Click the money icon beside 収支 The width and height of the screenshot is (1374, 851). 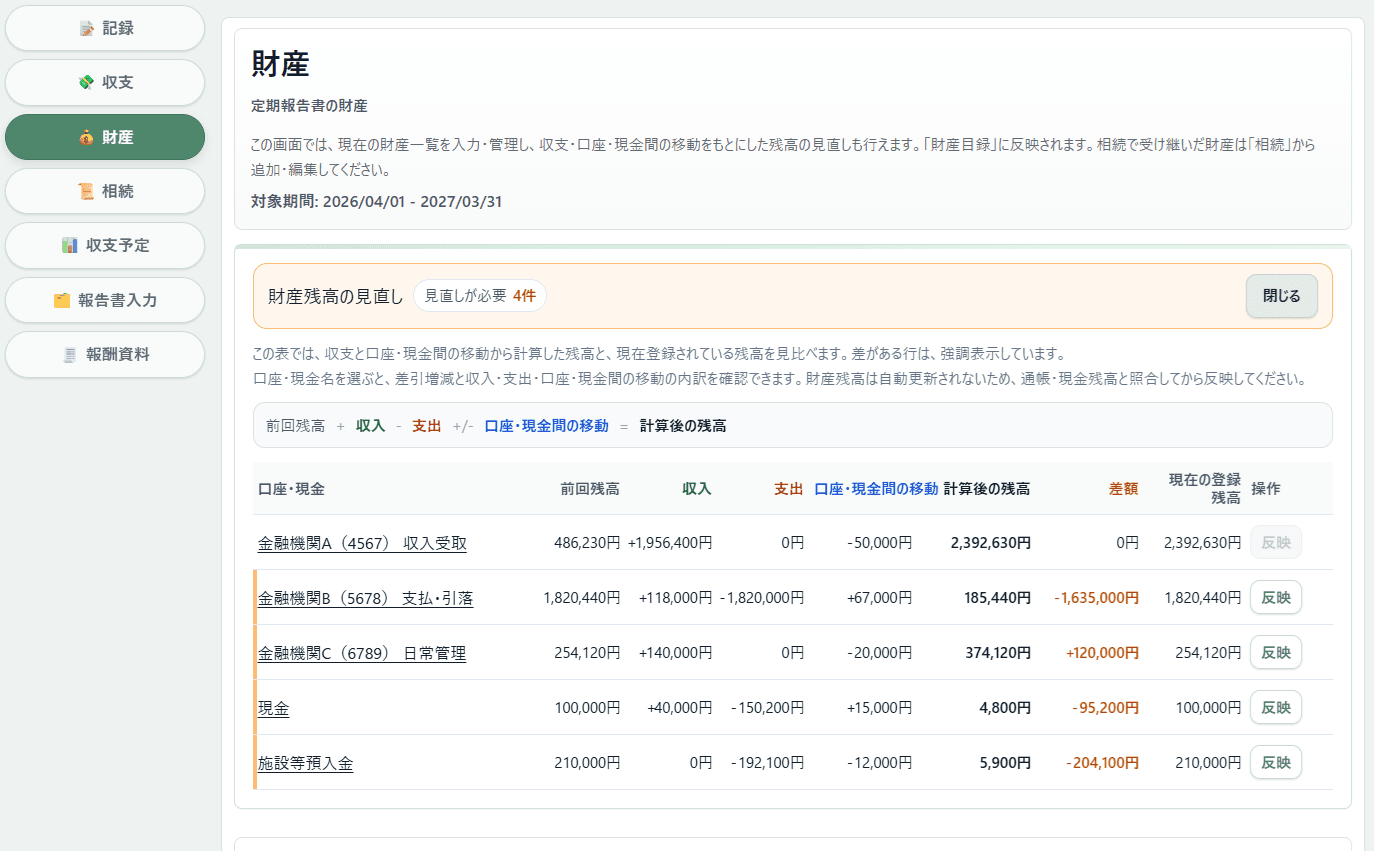point(86,83)
